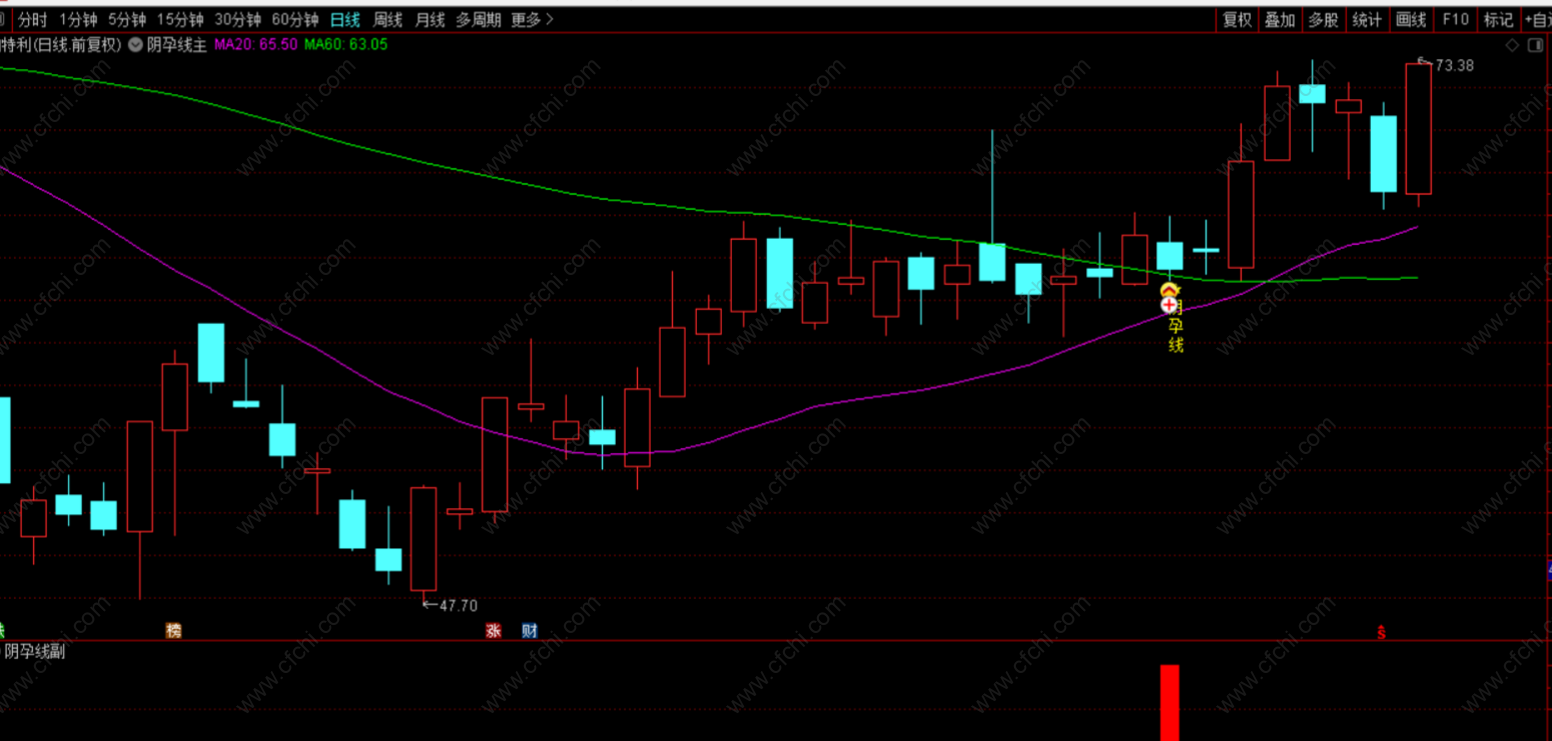Screen dimensions: 1552x741
Task: Open the 多股 multi-stock view
Action: (x=1323, y=19)
